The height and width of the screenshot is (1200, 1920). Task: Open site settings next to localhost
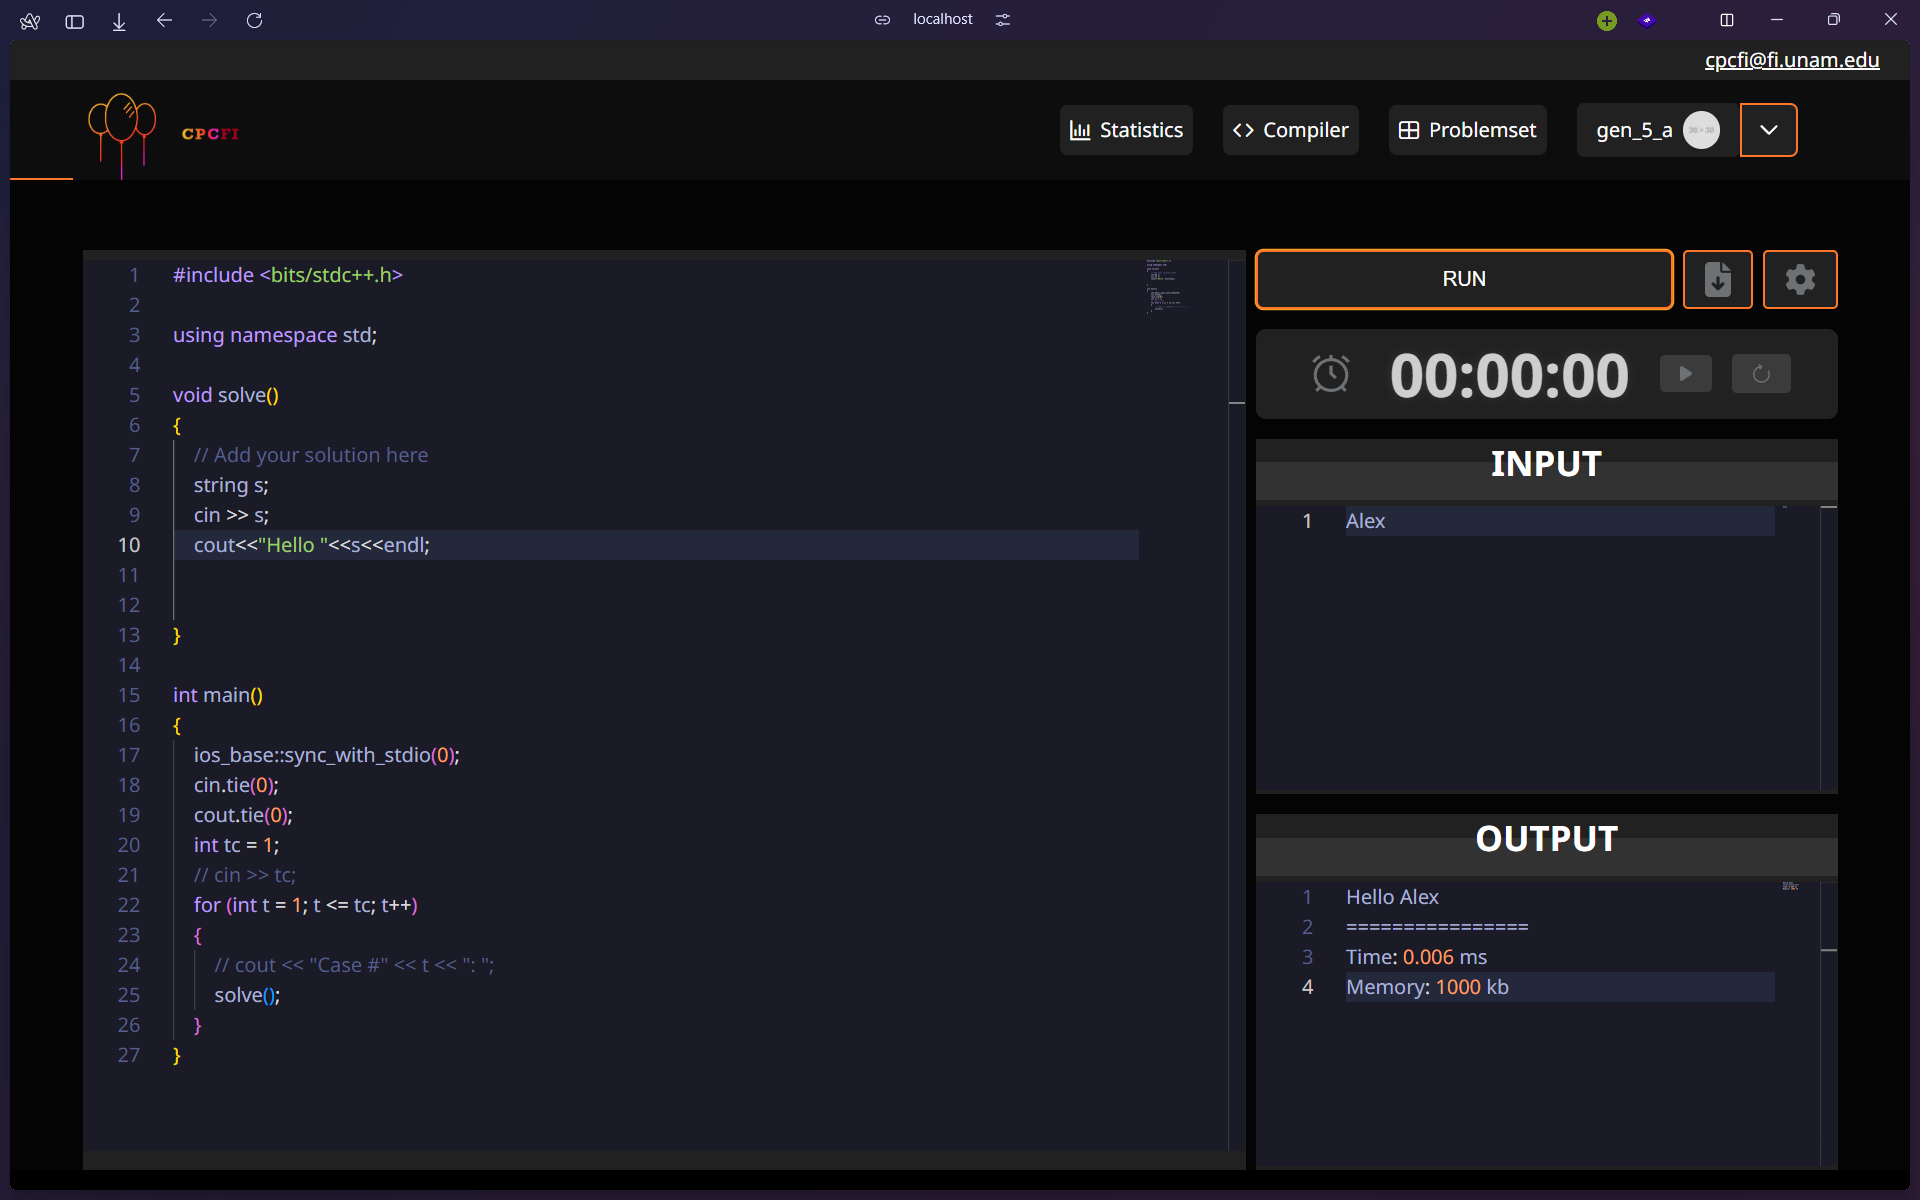pos(1002,20)
